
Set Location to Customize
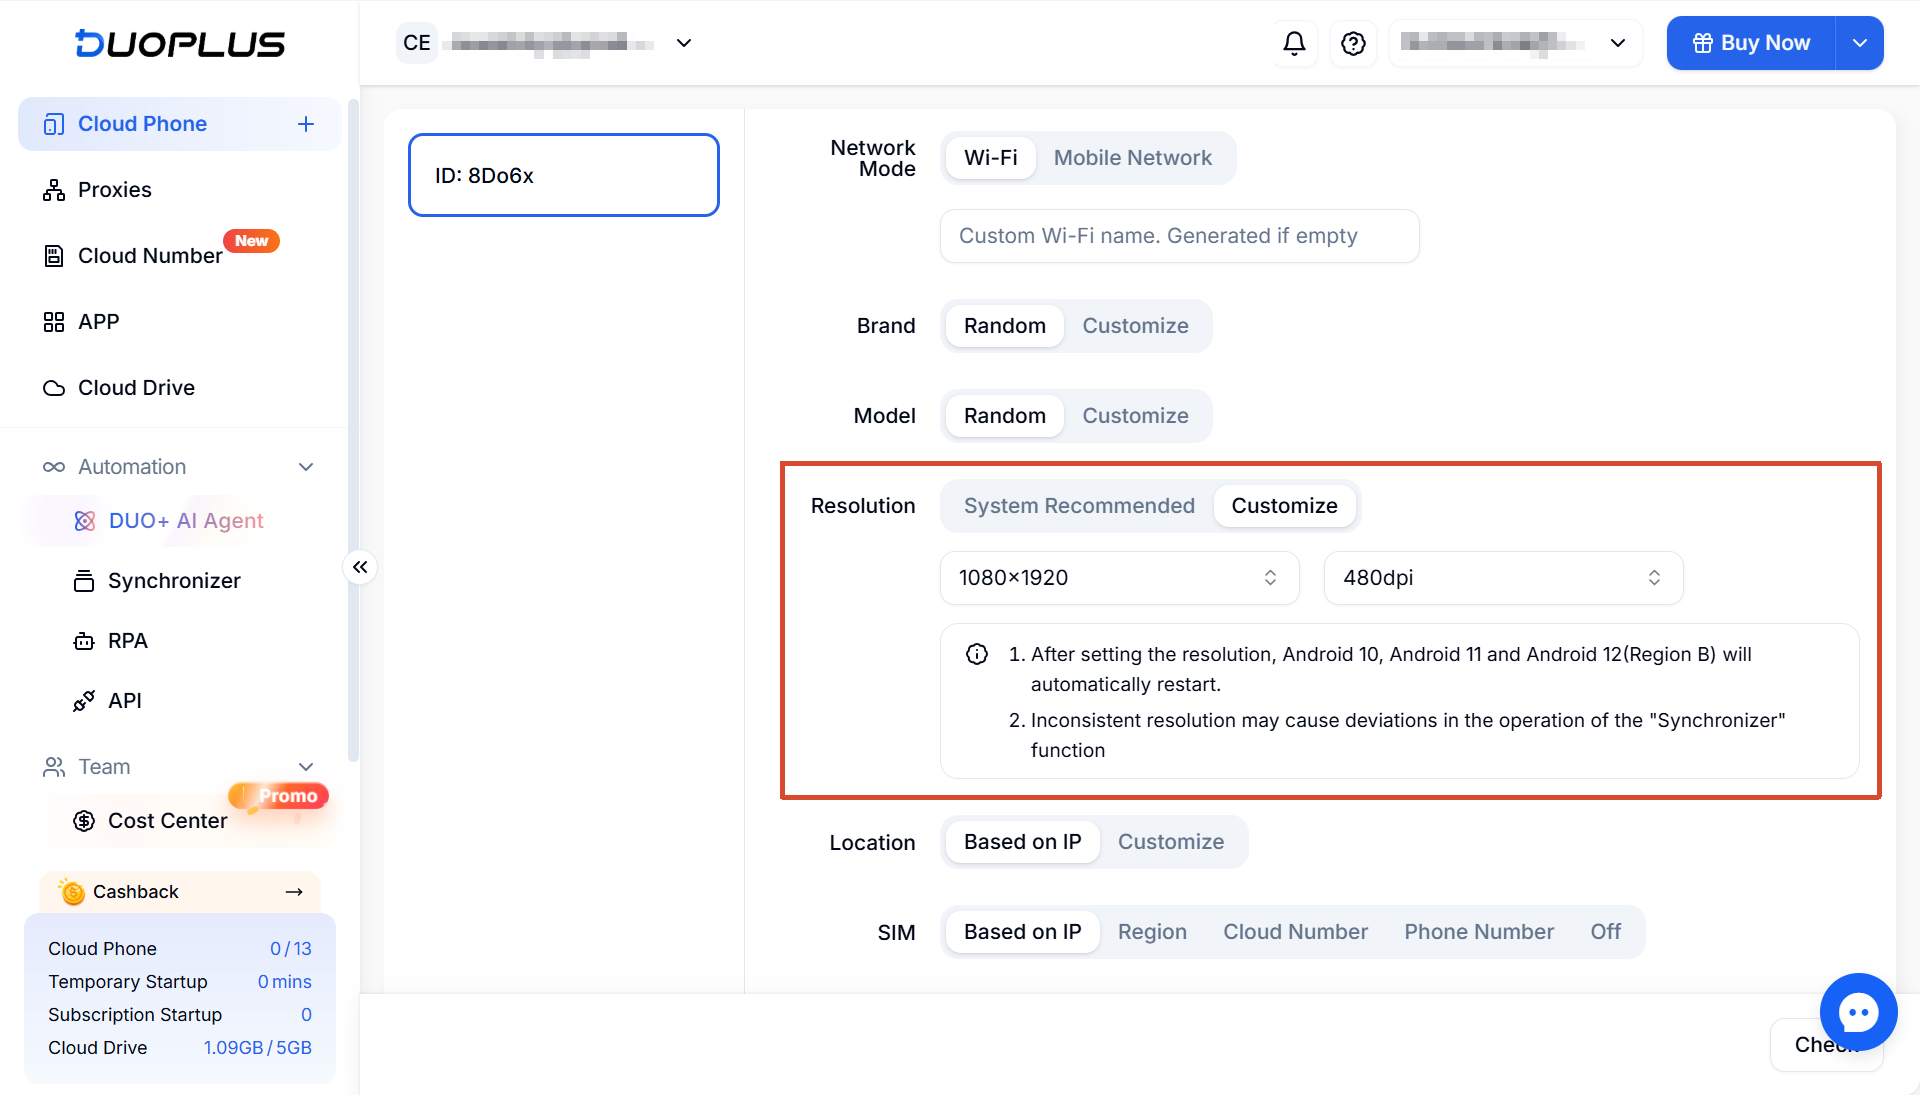(1171, 842)
